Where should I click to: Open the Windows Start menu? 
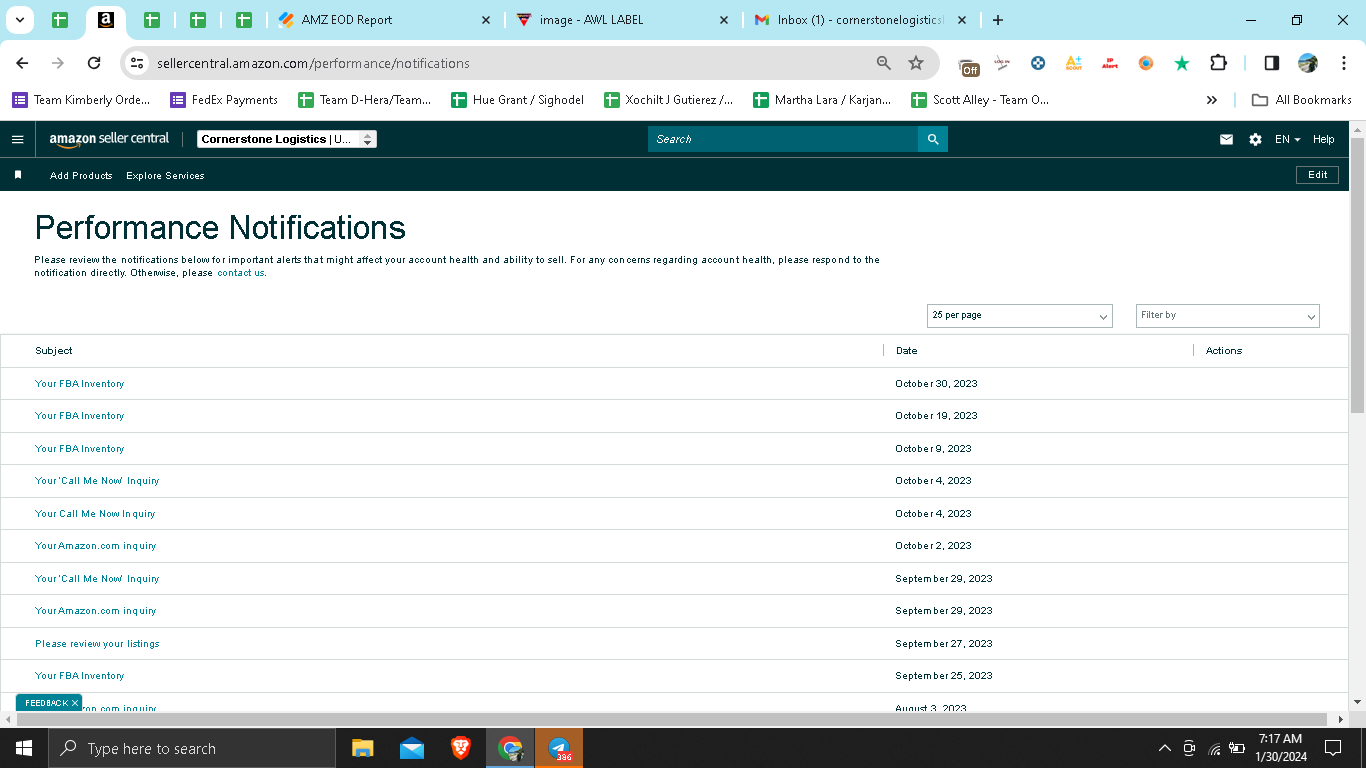tap(24, 748)
